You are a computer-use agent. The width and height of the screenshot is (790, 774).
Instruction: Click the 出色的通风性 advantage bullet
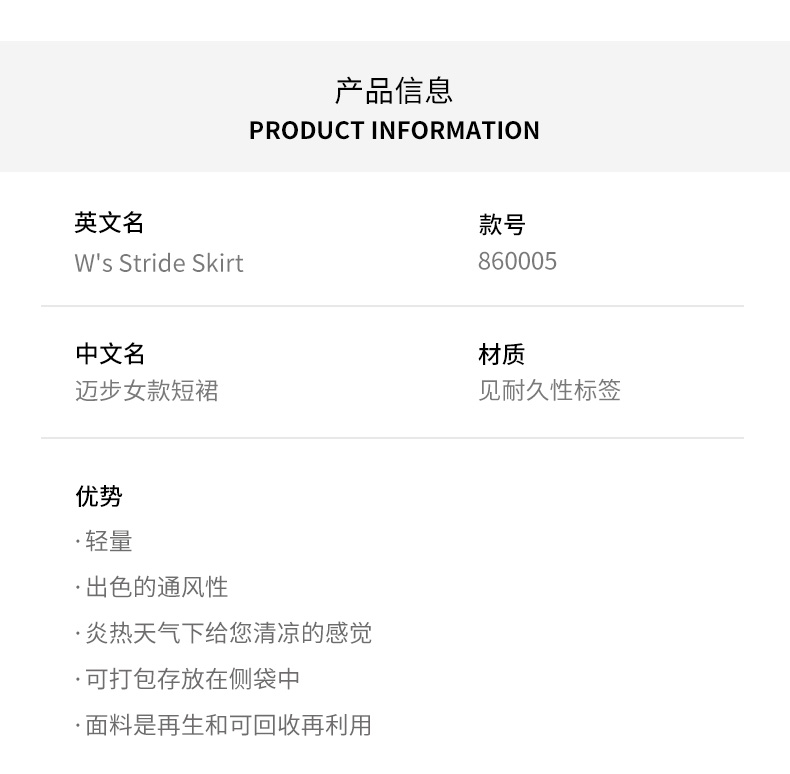point(156,588)
